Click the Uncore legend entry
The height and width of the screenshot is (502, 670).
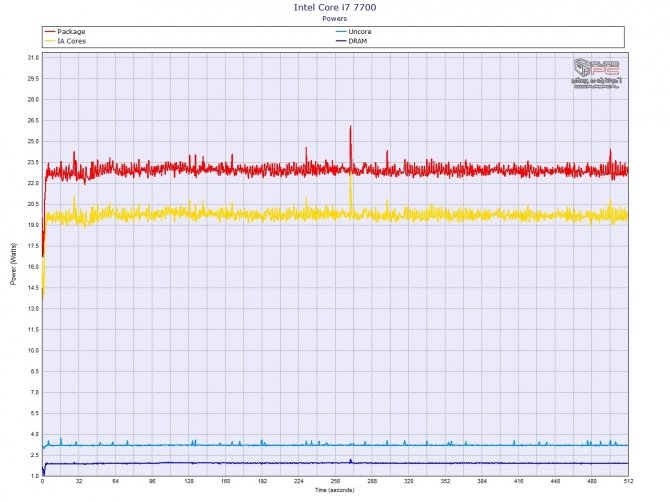point(354,32)
